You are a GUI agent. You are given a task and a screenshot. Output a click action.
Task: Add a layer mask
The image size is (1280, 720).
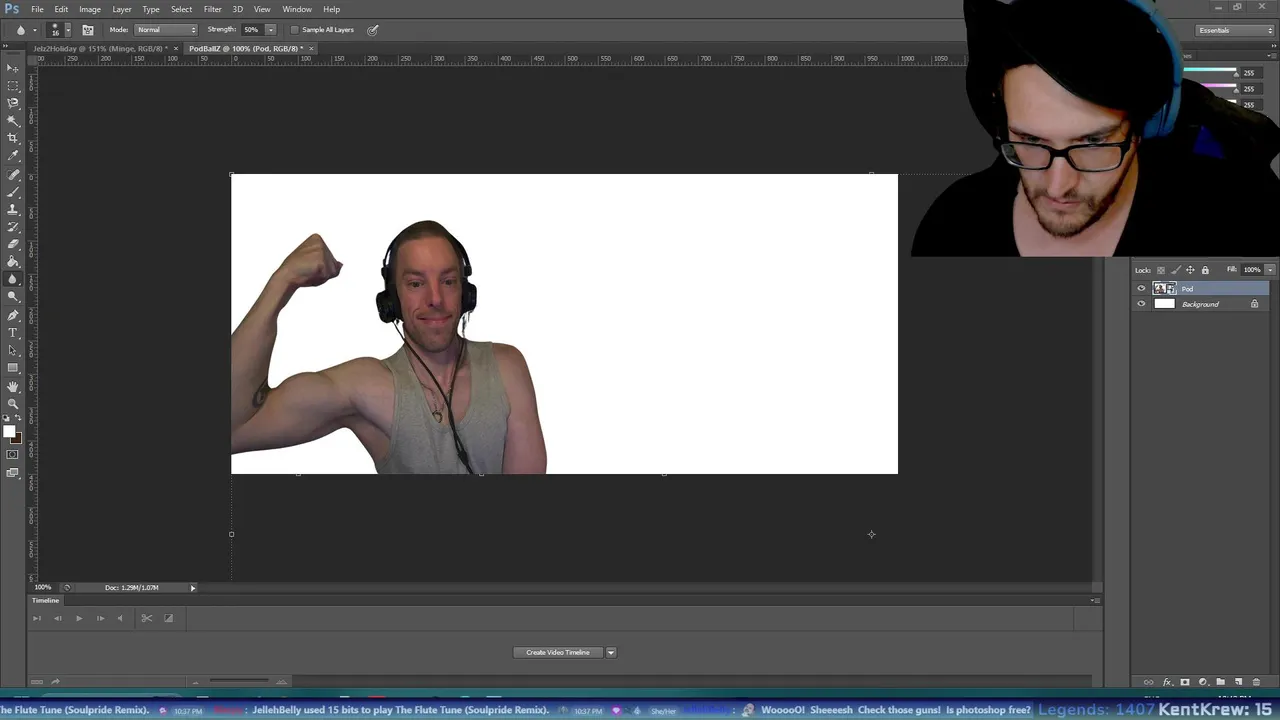(x=1185, y=682)
